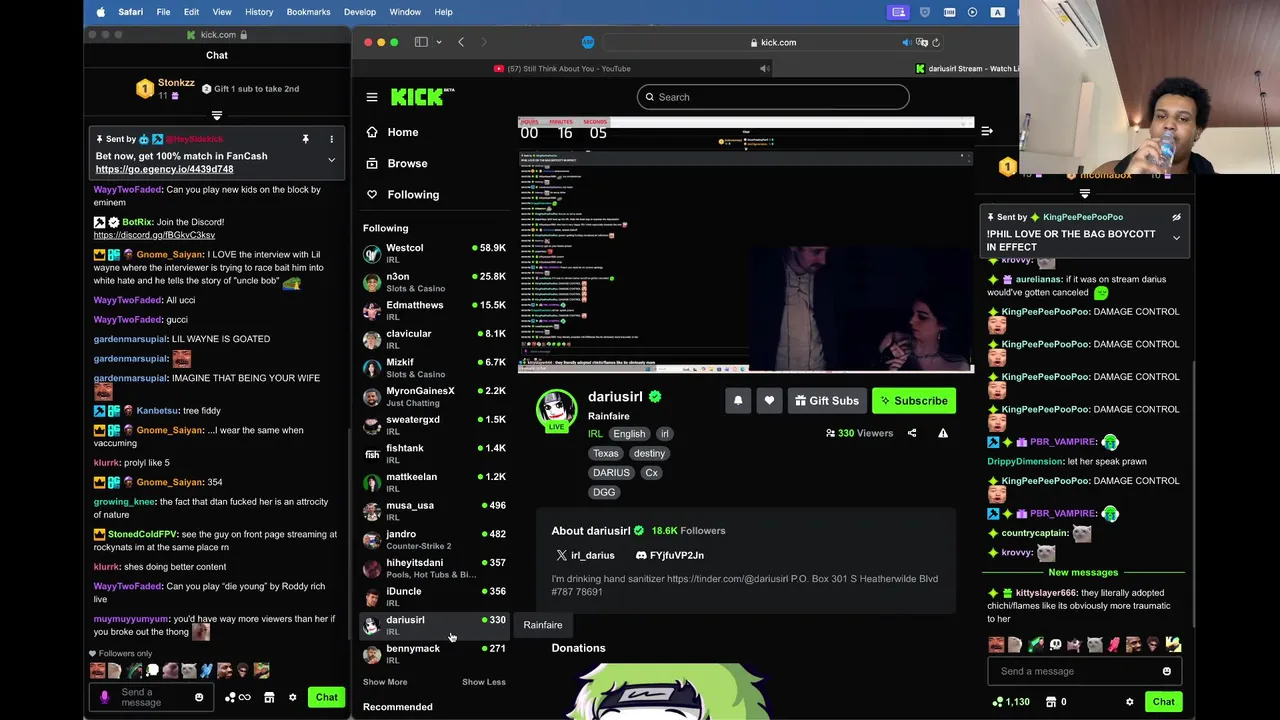Collapse left chat pinned message chevron
This screenshot has width=1280, height=720.
coord(331,160)
